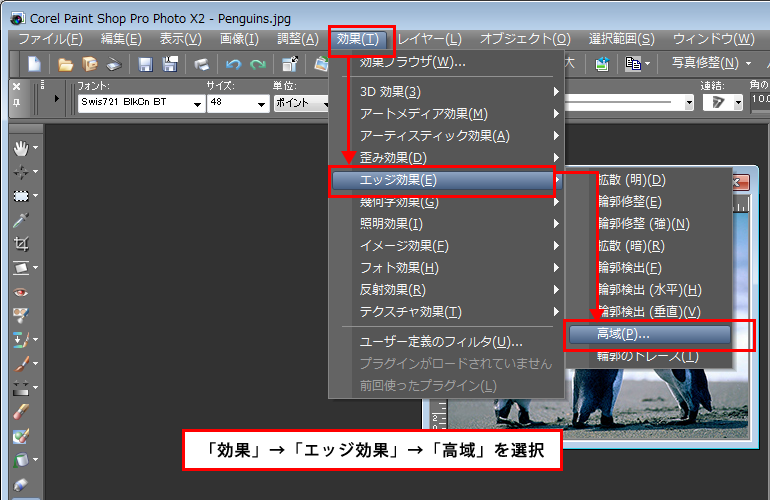Click the Resize icon in toolbar
The height and width of the screenshot is (500, 770).
(x=290, y=64)
